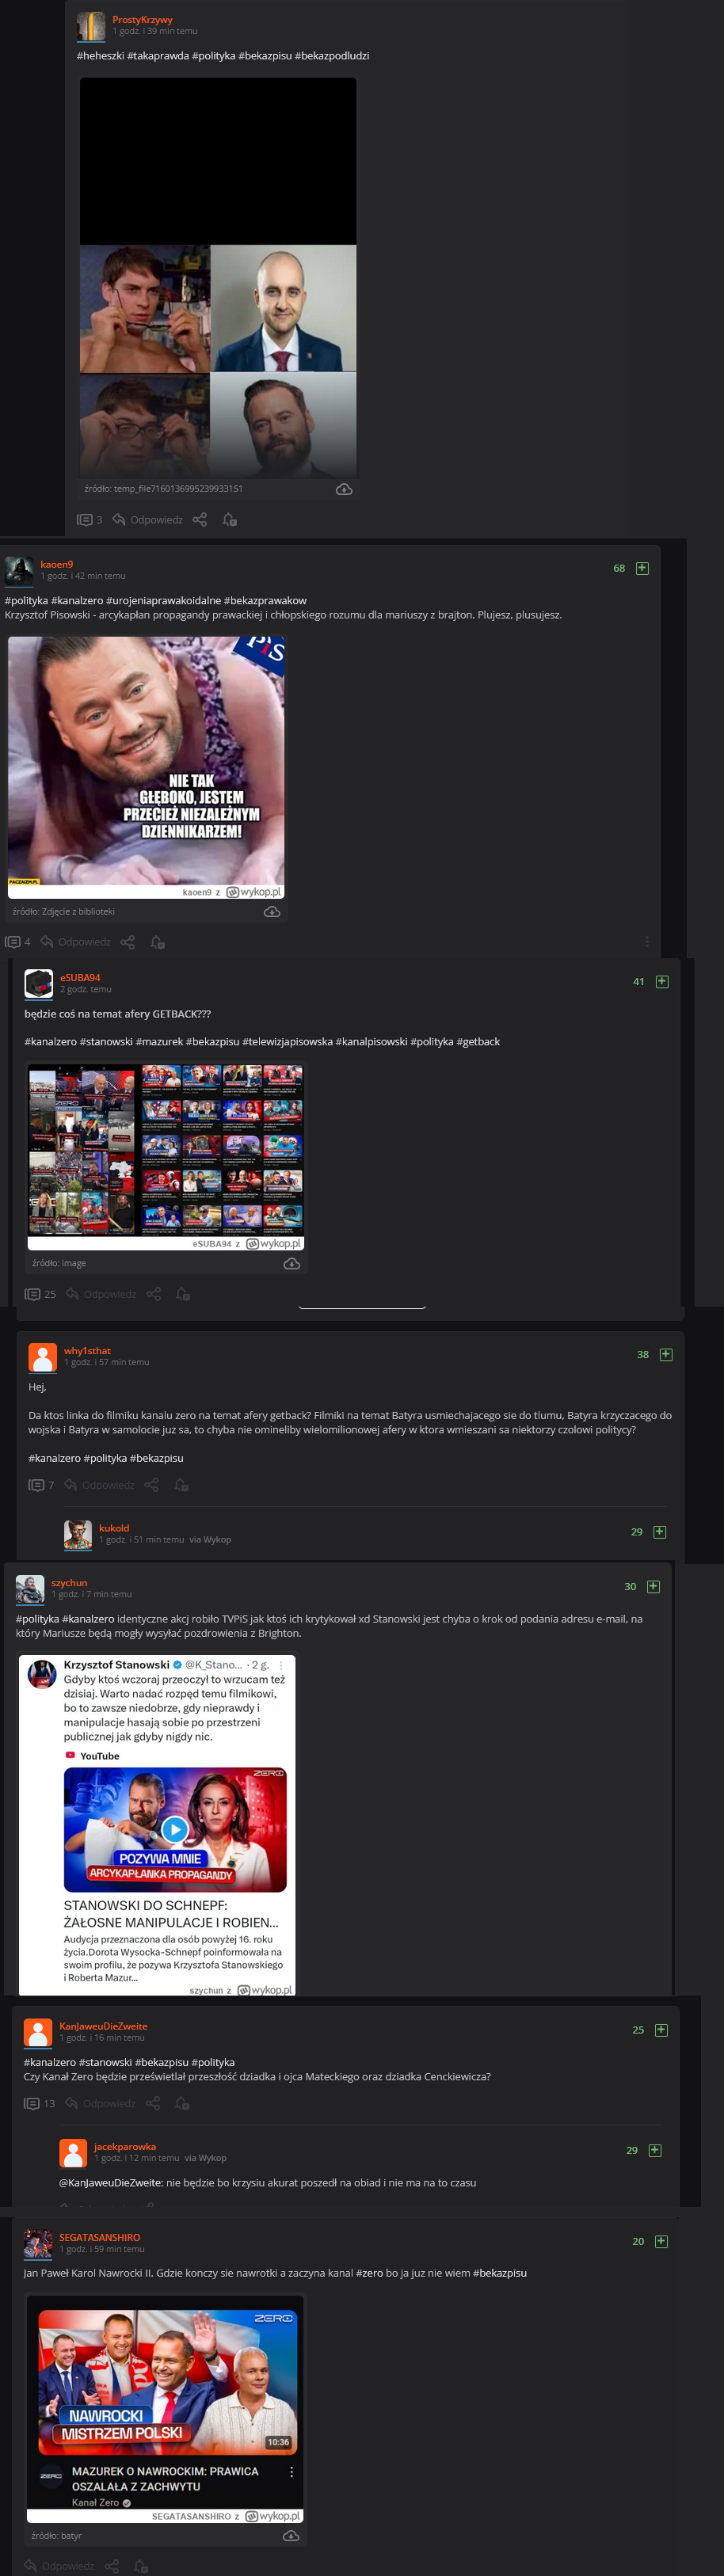This screenshot has height=2576, width=724.
Task: Share kaoen9's post
Action: (127, 942)
